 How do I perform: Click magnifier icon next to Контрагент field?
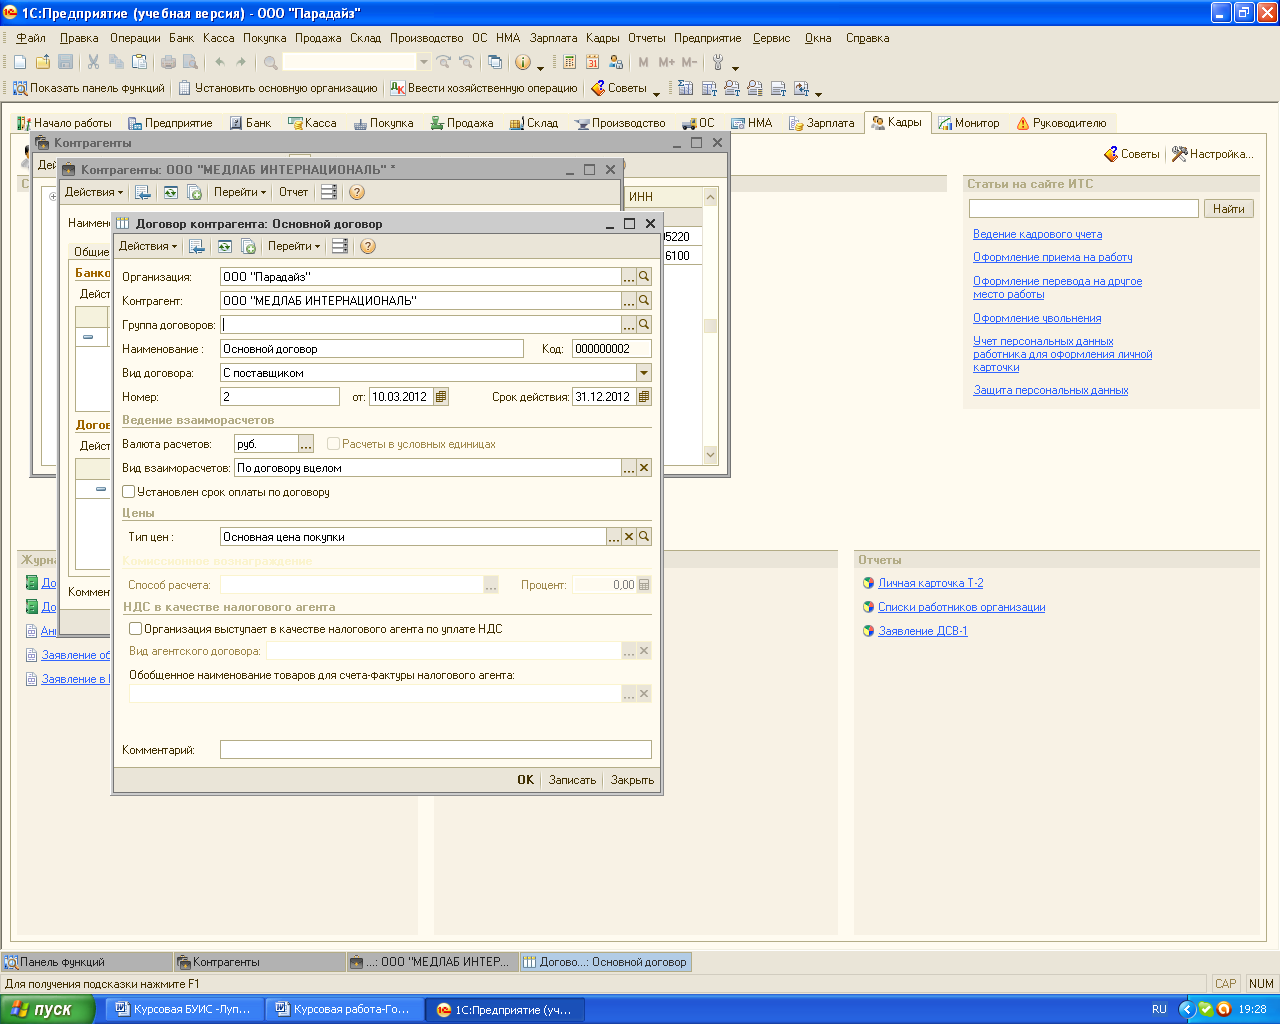(x=644, y=301)
